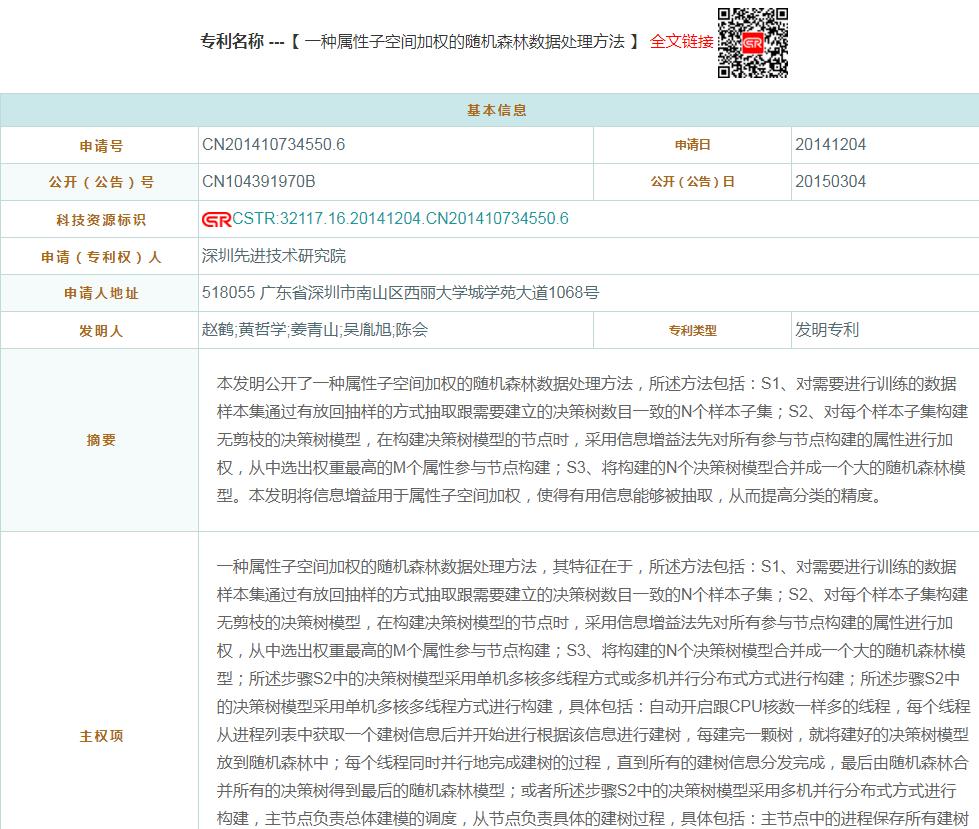
Task: Click the 申请号 row label
Action: pos(101,146)
